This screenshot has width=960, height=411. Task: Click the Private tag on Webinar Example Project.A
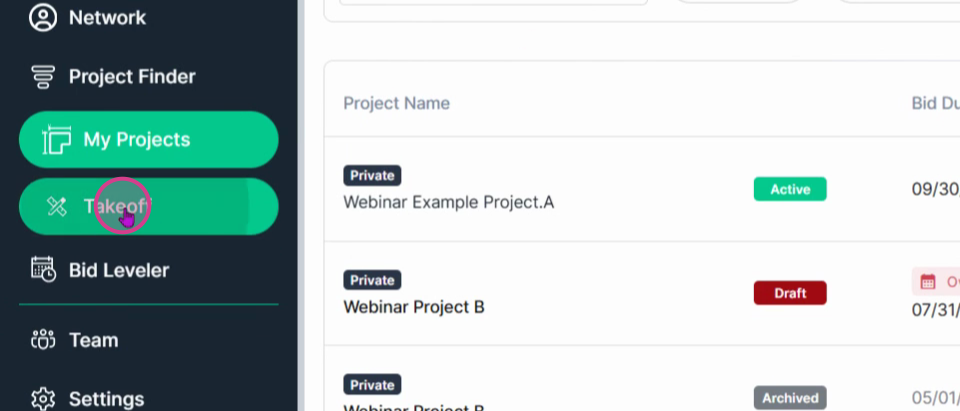372,176
